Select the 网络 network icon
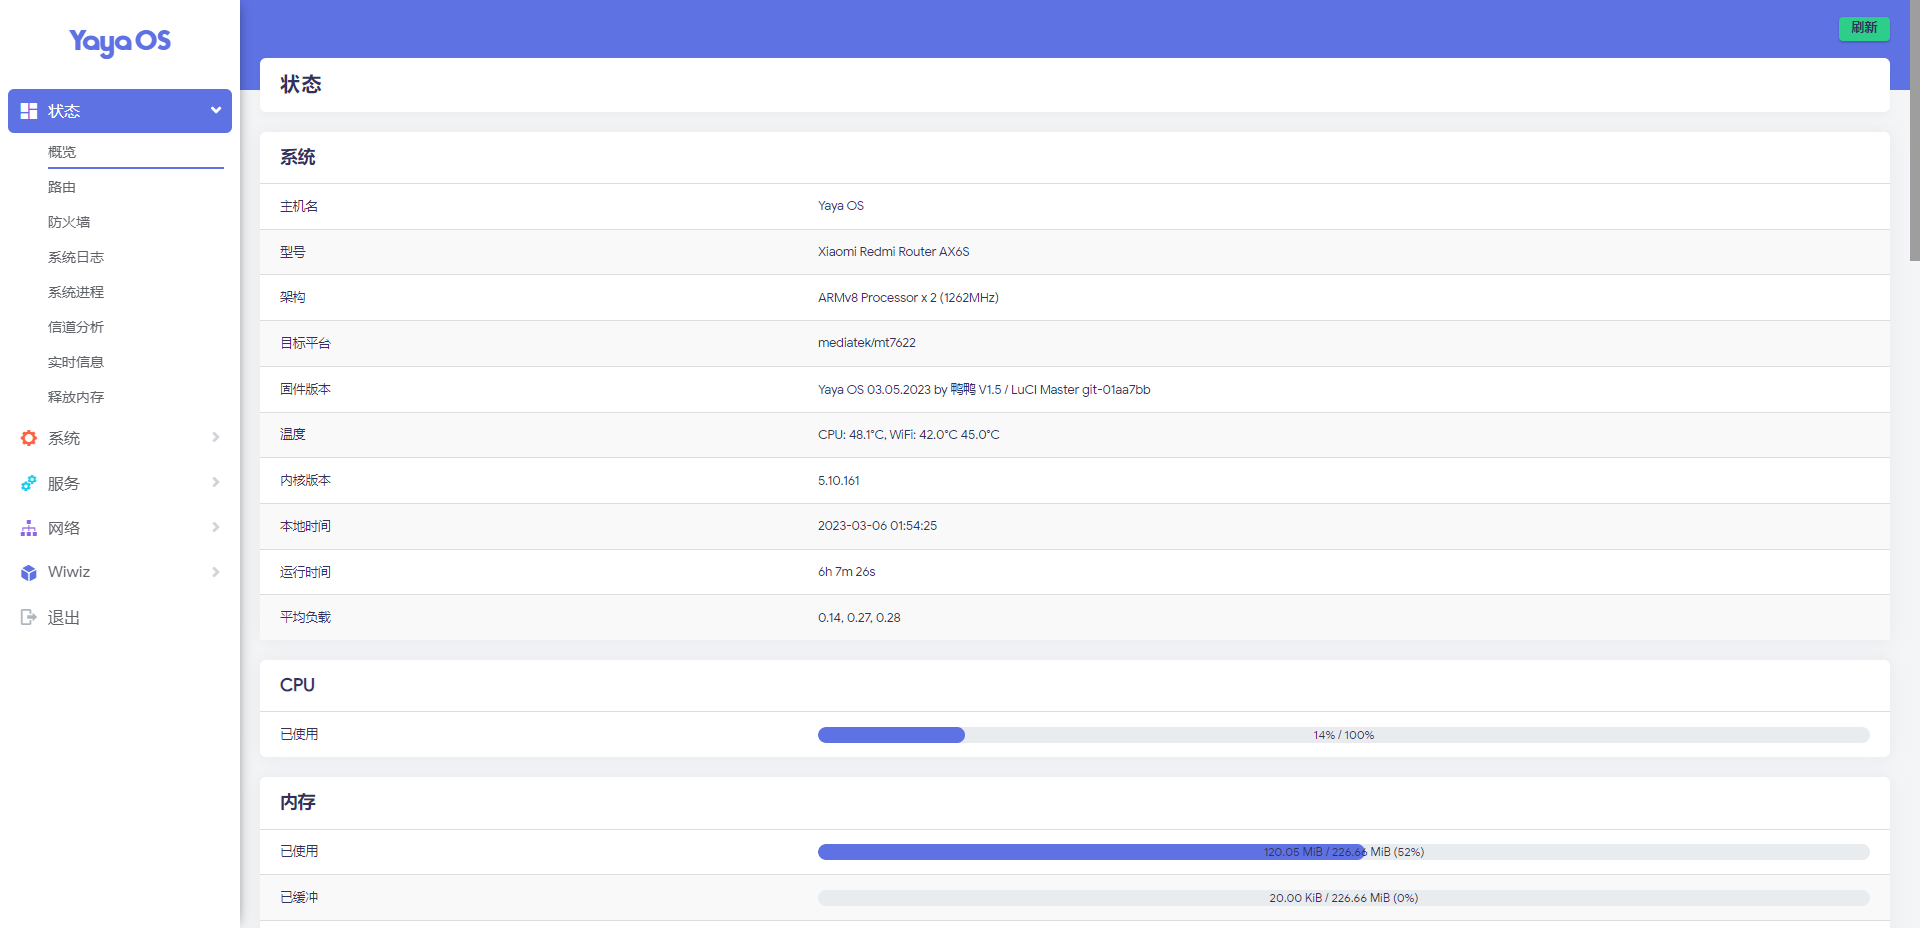The image size is (1920, 928). point(28,527)
